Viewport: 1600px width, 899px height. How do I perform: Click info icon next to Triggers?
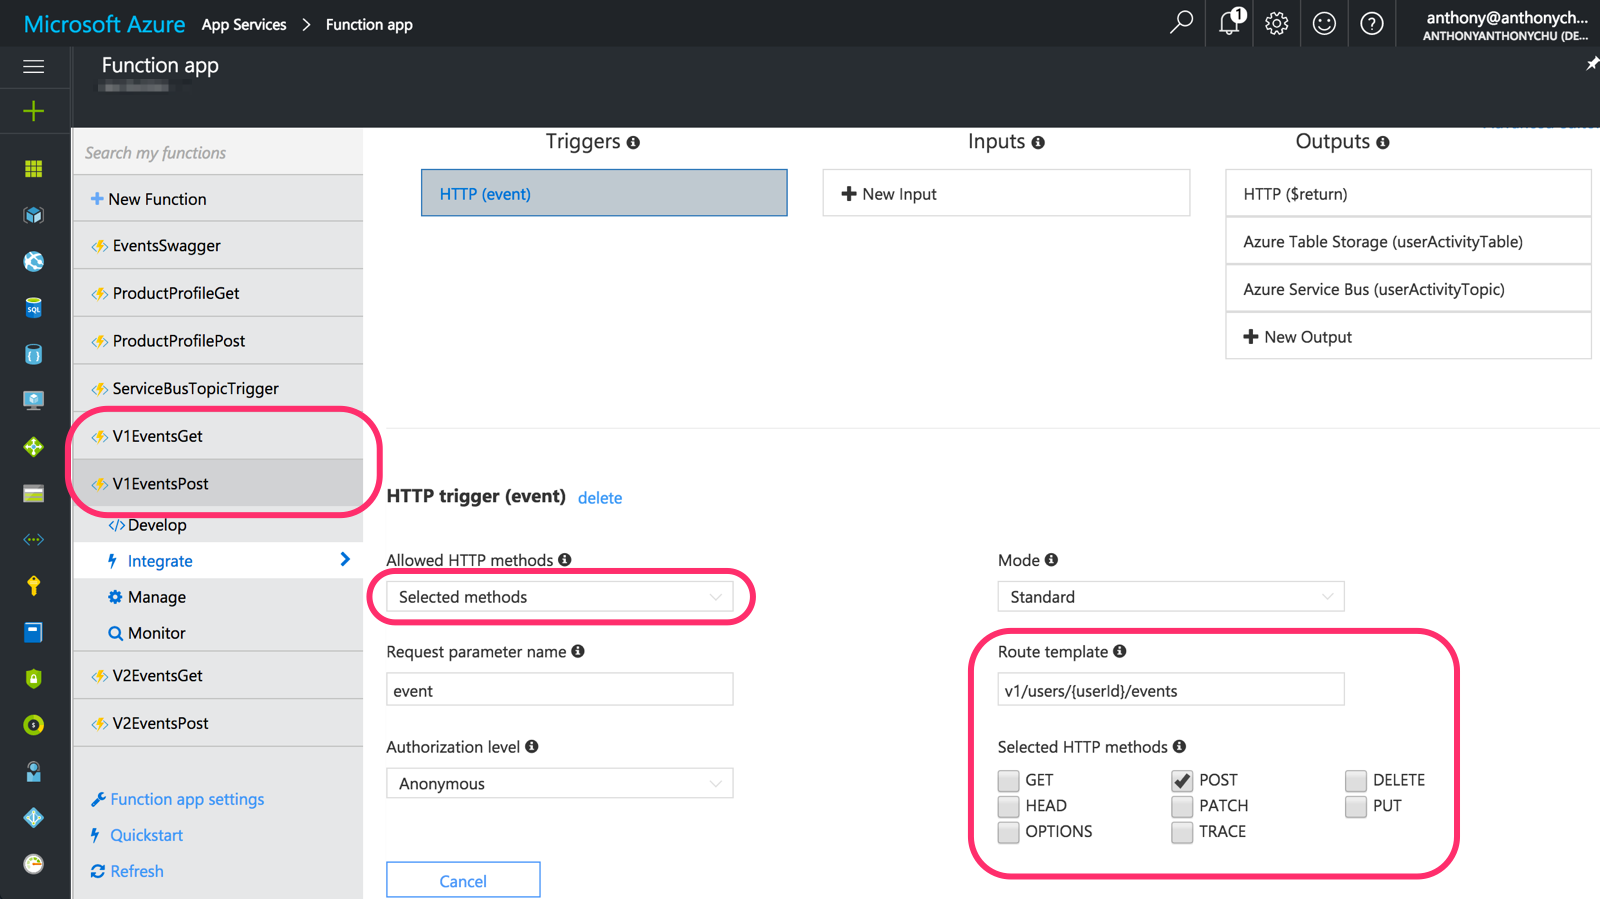[633, 143]
